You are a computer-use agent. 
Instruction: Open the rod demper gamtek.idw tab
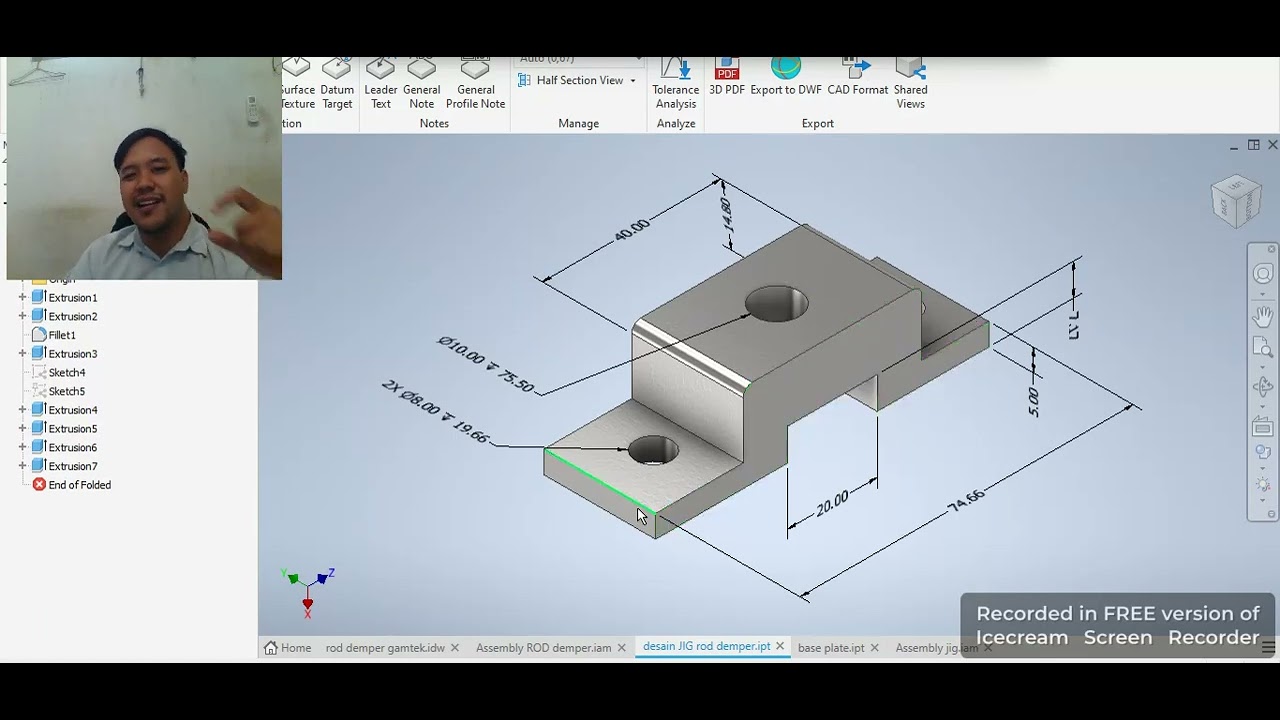[385, 648]
